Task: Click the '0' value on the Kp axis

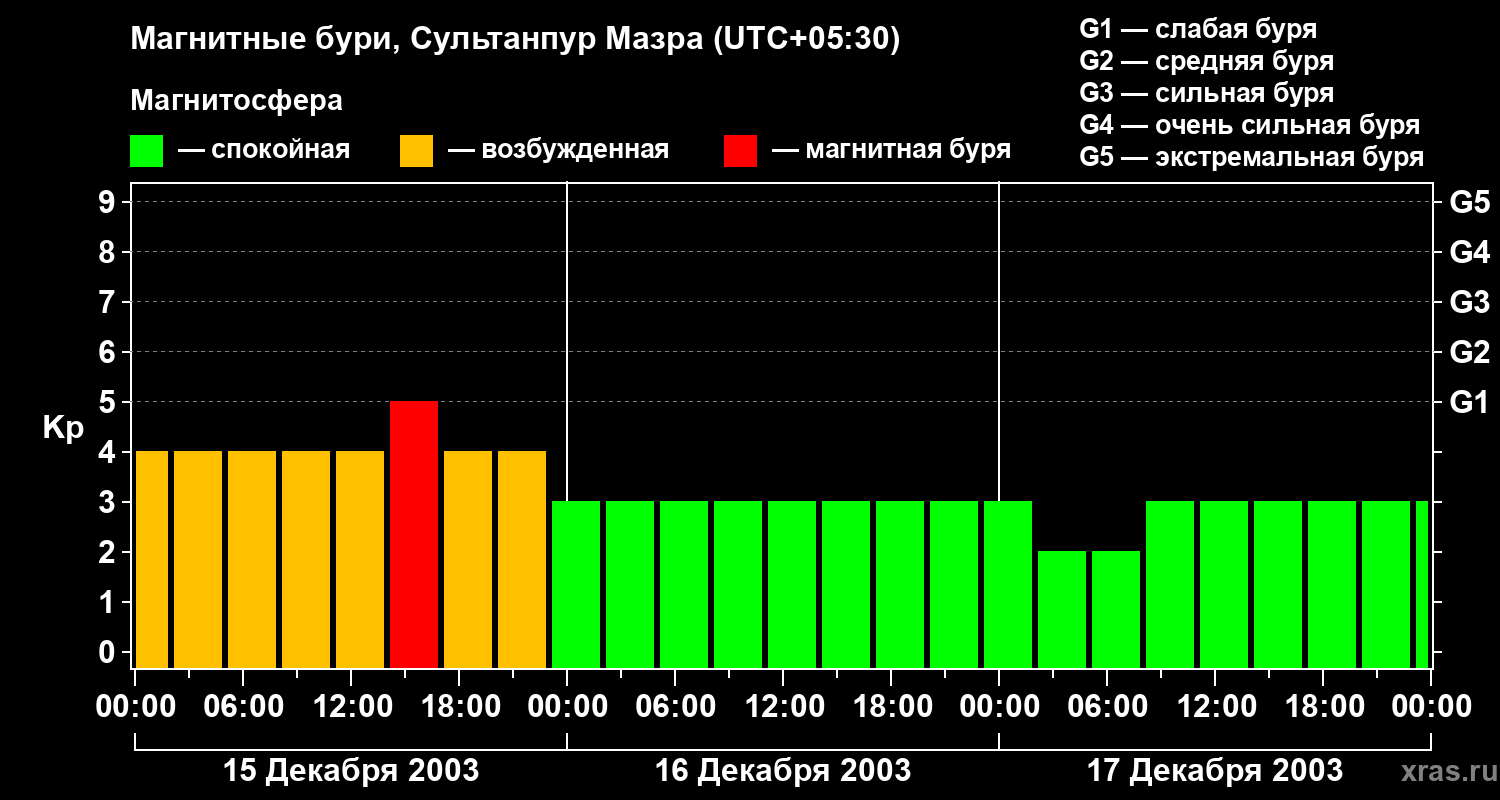Action: 109,652
